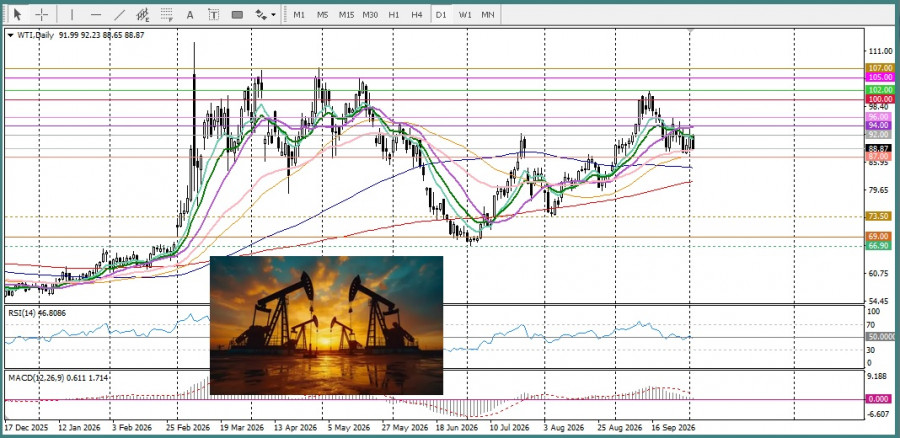
Task: Pick the Fibonacci retracement tool
Action: pyautogui.click(x=167, y=14)
